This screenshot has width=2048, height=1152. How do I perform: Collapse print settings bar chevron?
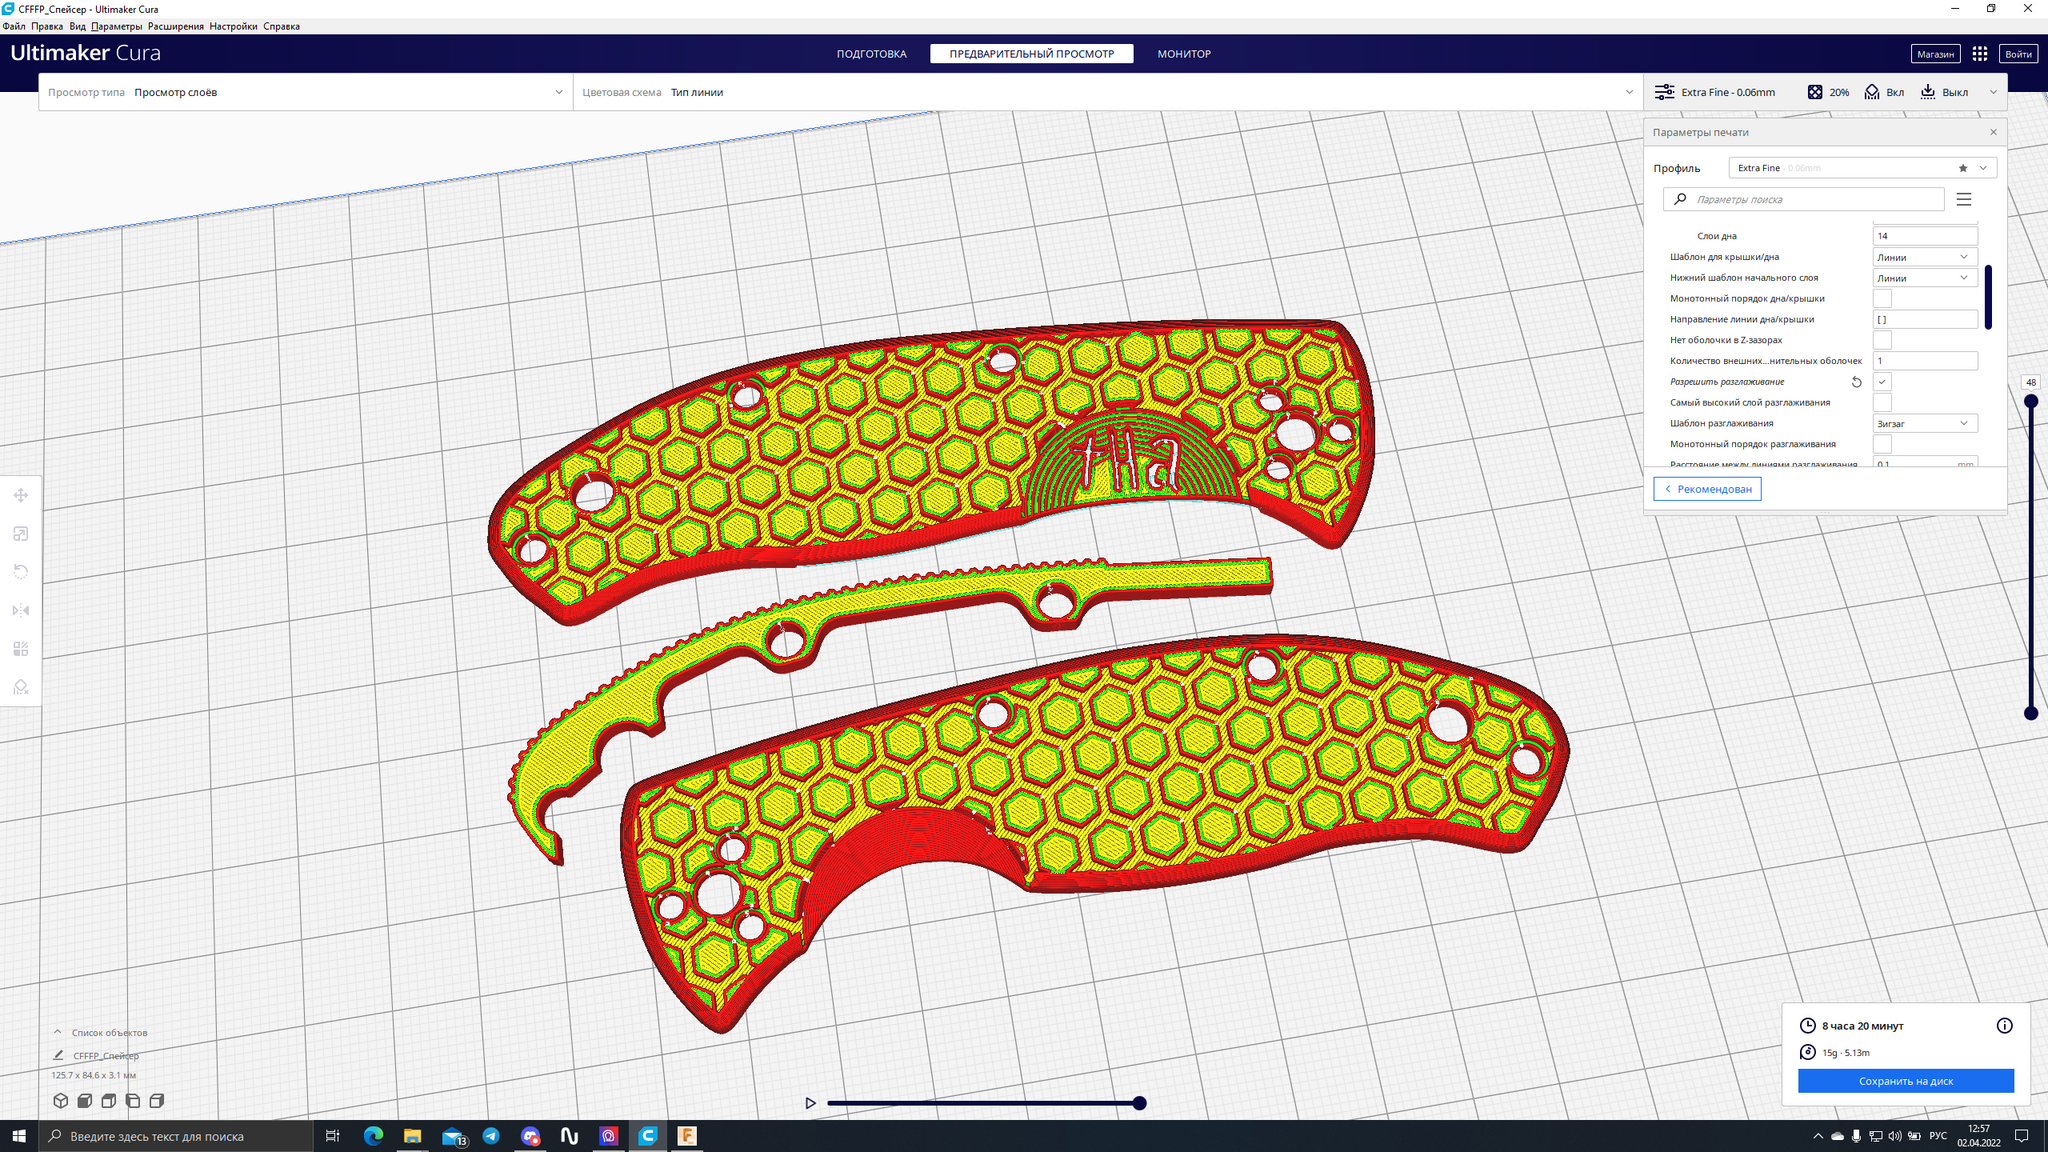click(1993, 92)
